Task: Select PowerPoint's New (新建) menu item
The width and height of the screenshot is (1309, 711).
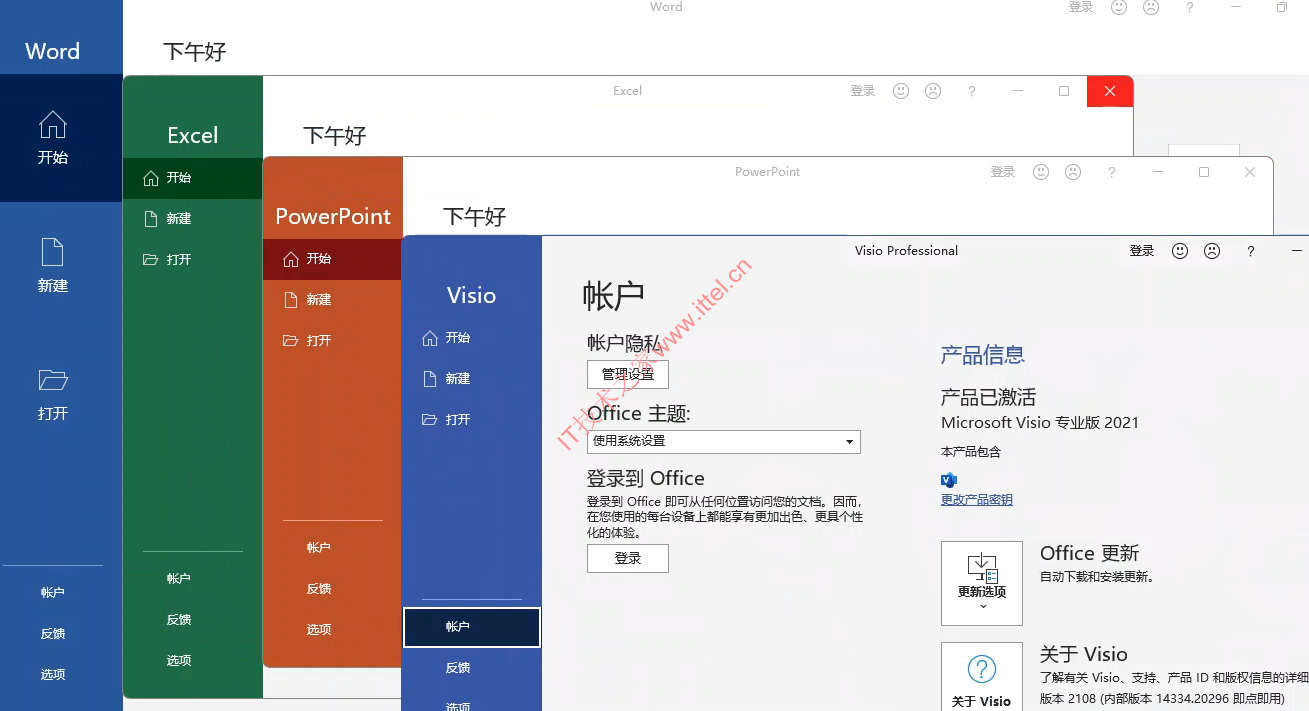Action: [319, 299]
